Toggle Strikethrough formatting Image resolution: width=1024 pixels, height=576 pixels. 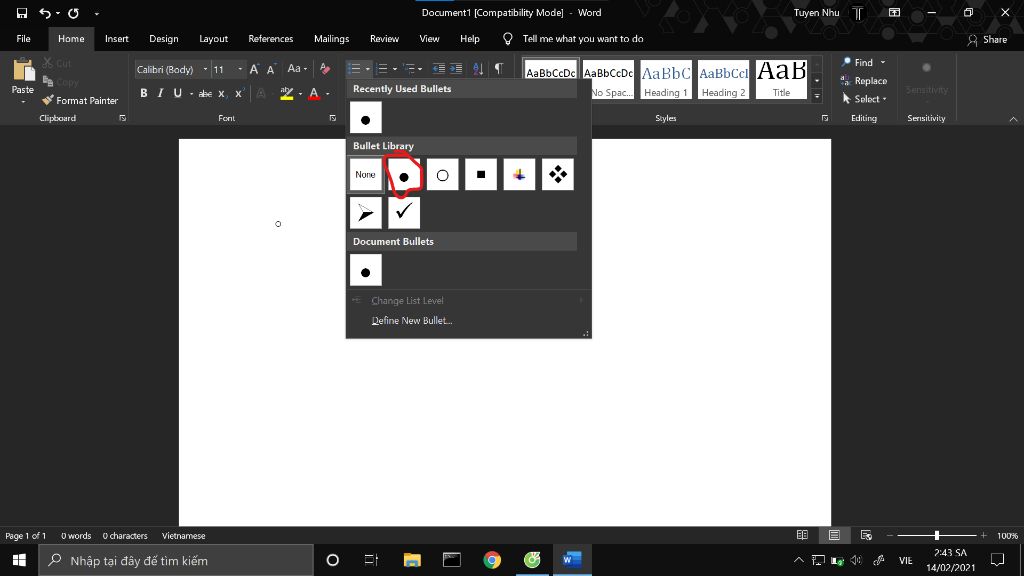[205, 94]
